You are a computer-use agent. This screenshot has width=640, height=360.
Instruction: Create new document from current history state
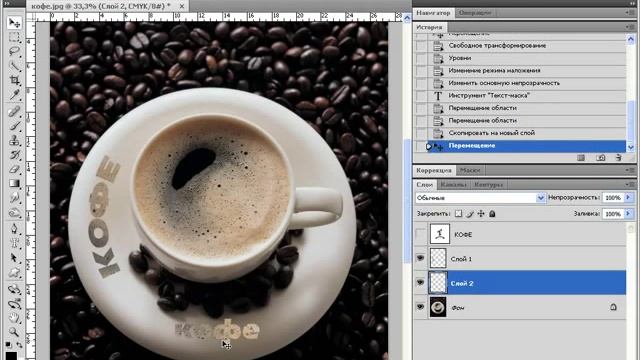[x=581, y=158]
